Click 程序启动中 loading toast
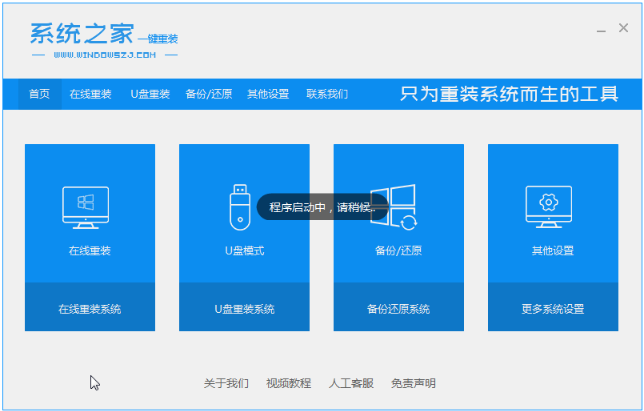 tap(322, 207)
